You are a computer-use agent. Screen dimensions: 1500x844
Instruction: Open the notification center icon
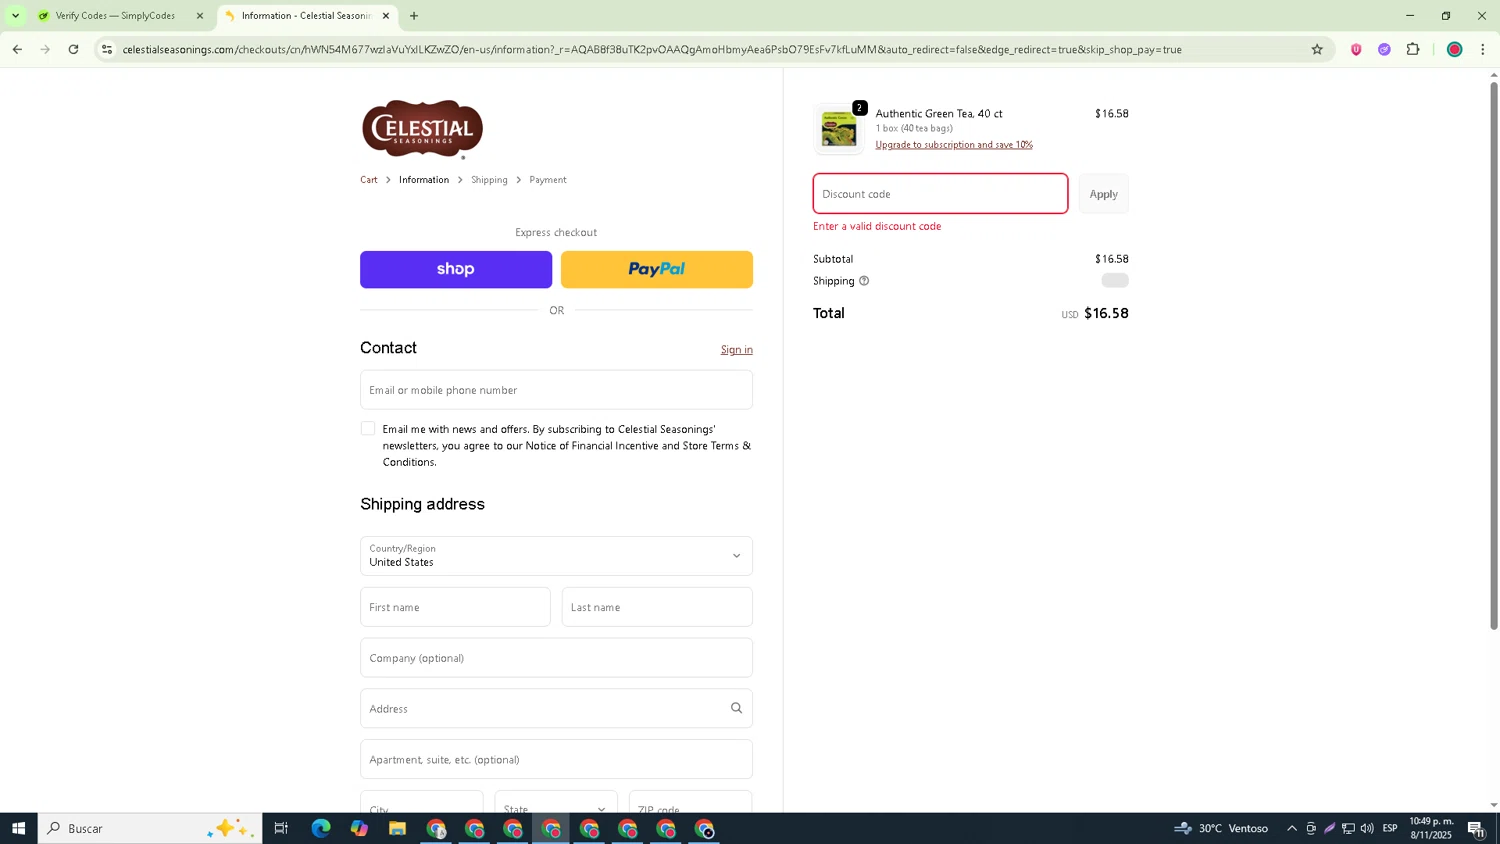click(1476, 828)
